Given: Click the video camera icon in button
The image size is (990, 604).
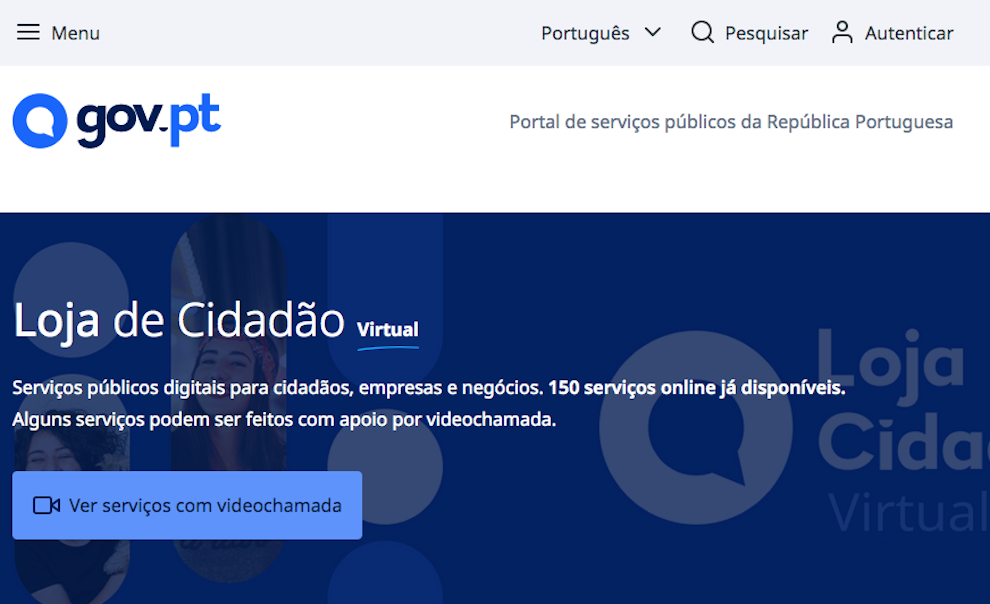Looking at the screenshot, I should pyautogui.click(x=46, y=505).
